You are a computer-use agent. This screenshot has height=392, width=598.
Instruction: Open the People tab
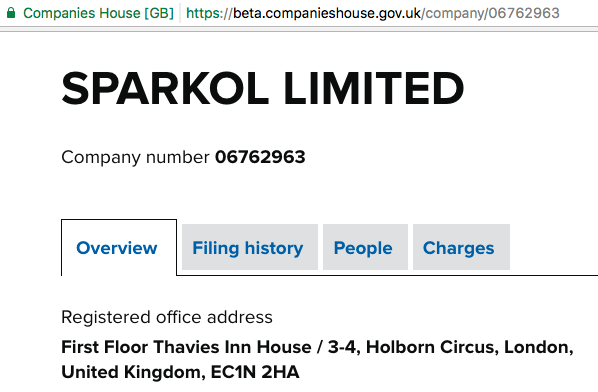[x=365, y=247]
